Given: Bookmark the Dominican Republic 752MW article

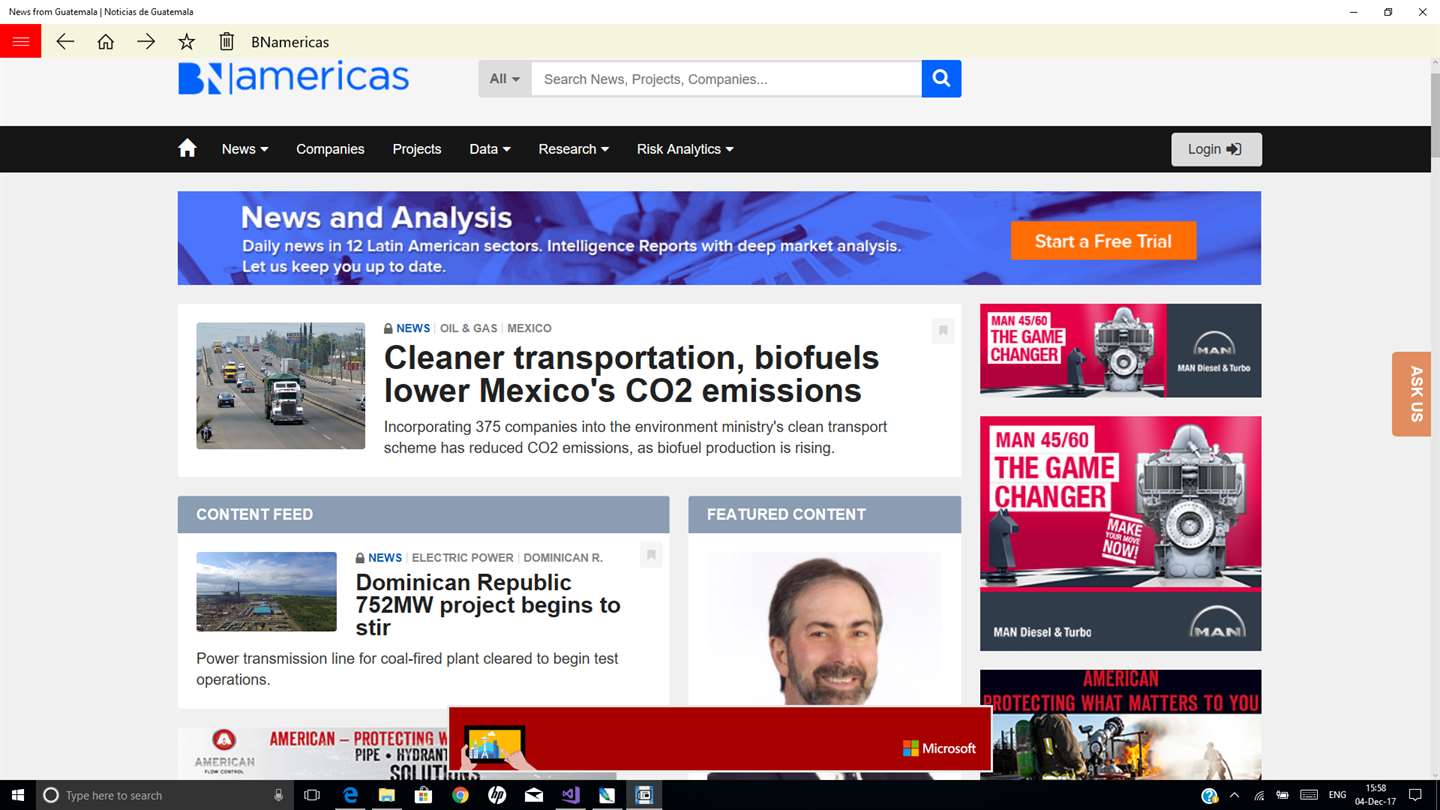Looking at the screenshot, I should (x=651, y=554).
